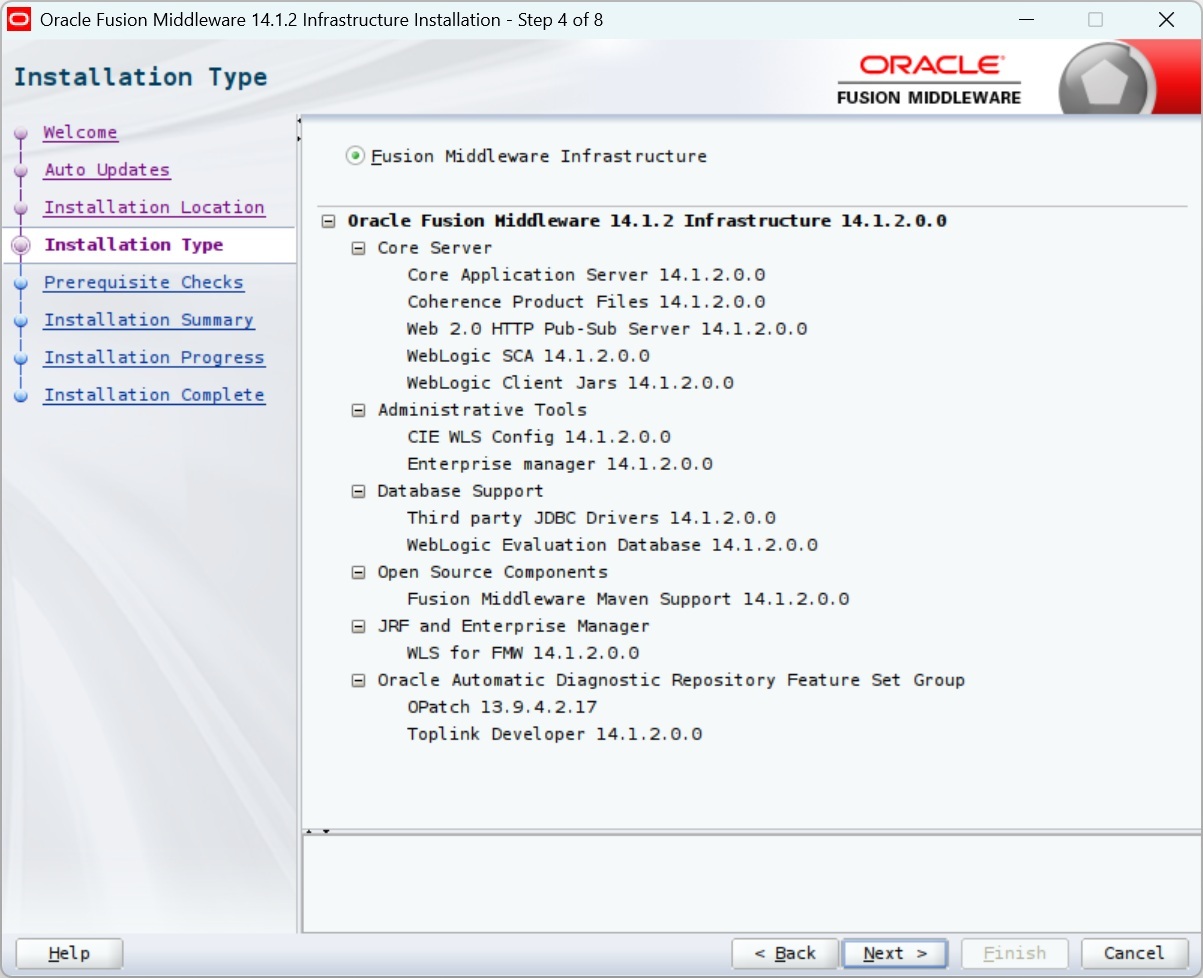Click the Installation Complete step bullet icon
This screenshot has width=1203, height=978.
tap(21, 396)
